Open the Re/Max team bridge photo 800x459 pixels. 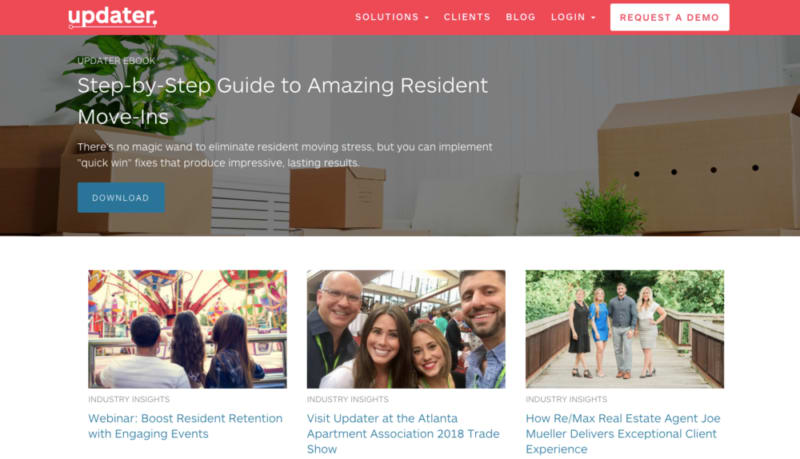(624, 329)
